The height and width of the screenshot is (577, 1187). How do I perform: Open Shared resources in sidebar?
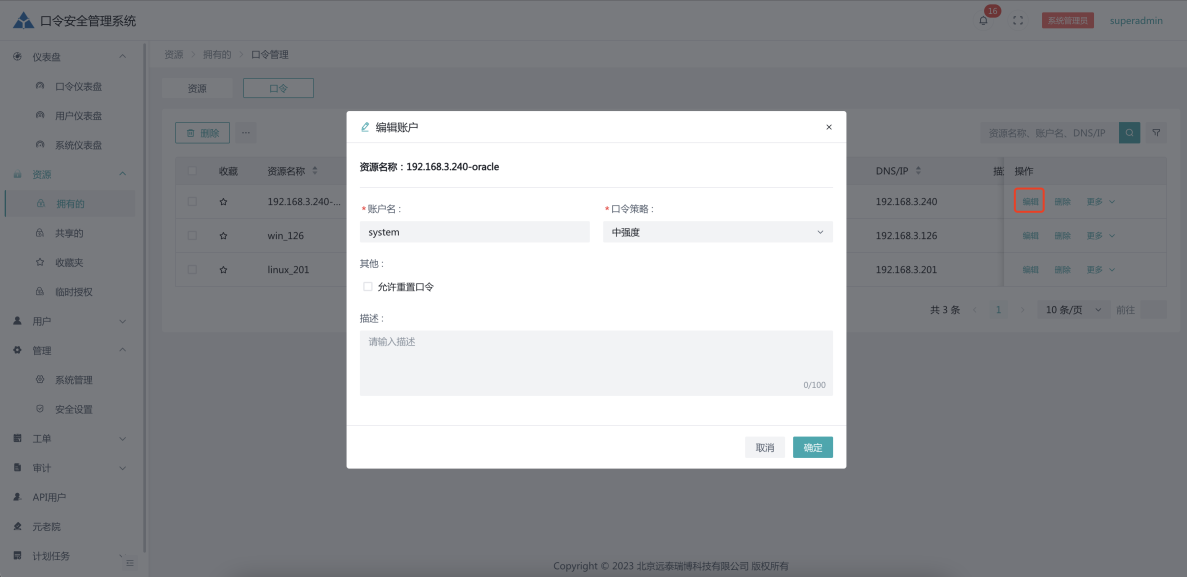[69, 233]
